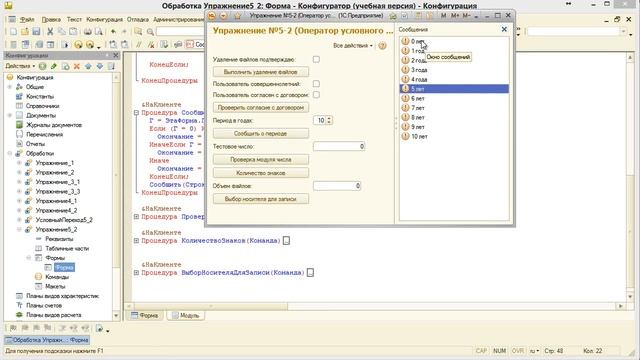Click the Open file folder icon in toolbar

[25, 31]
